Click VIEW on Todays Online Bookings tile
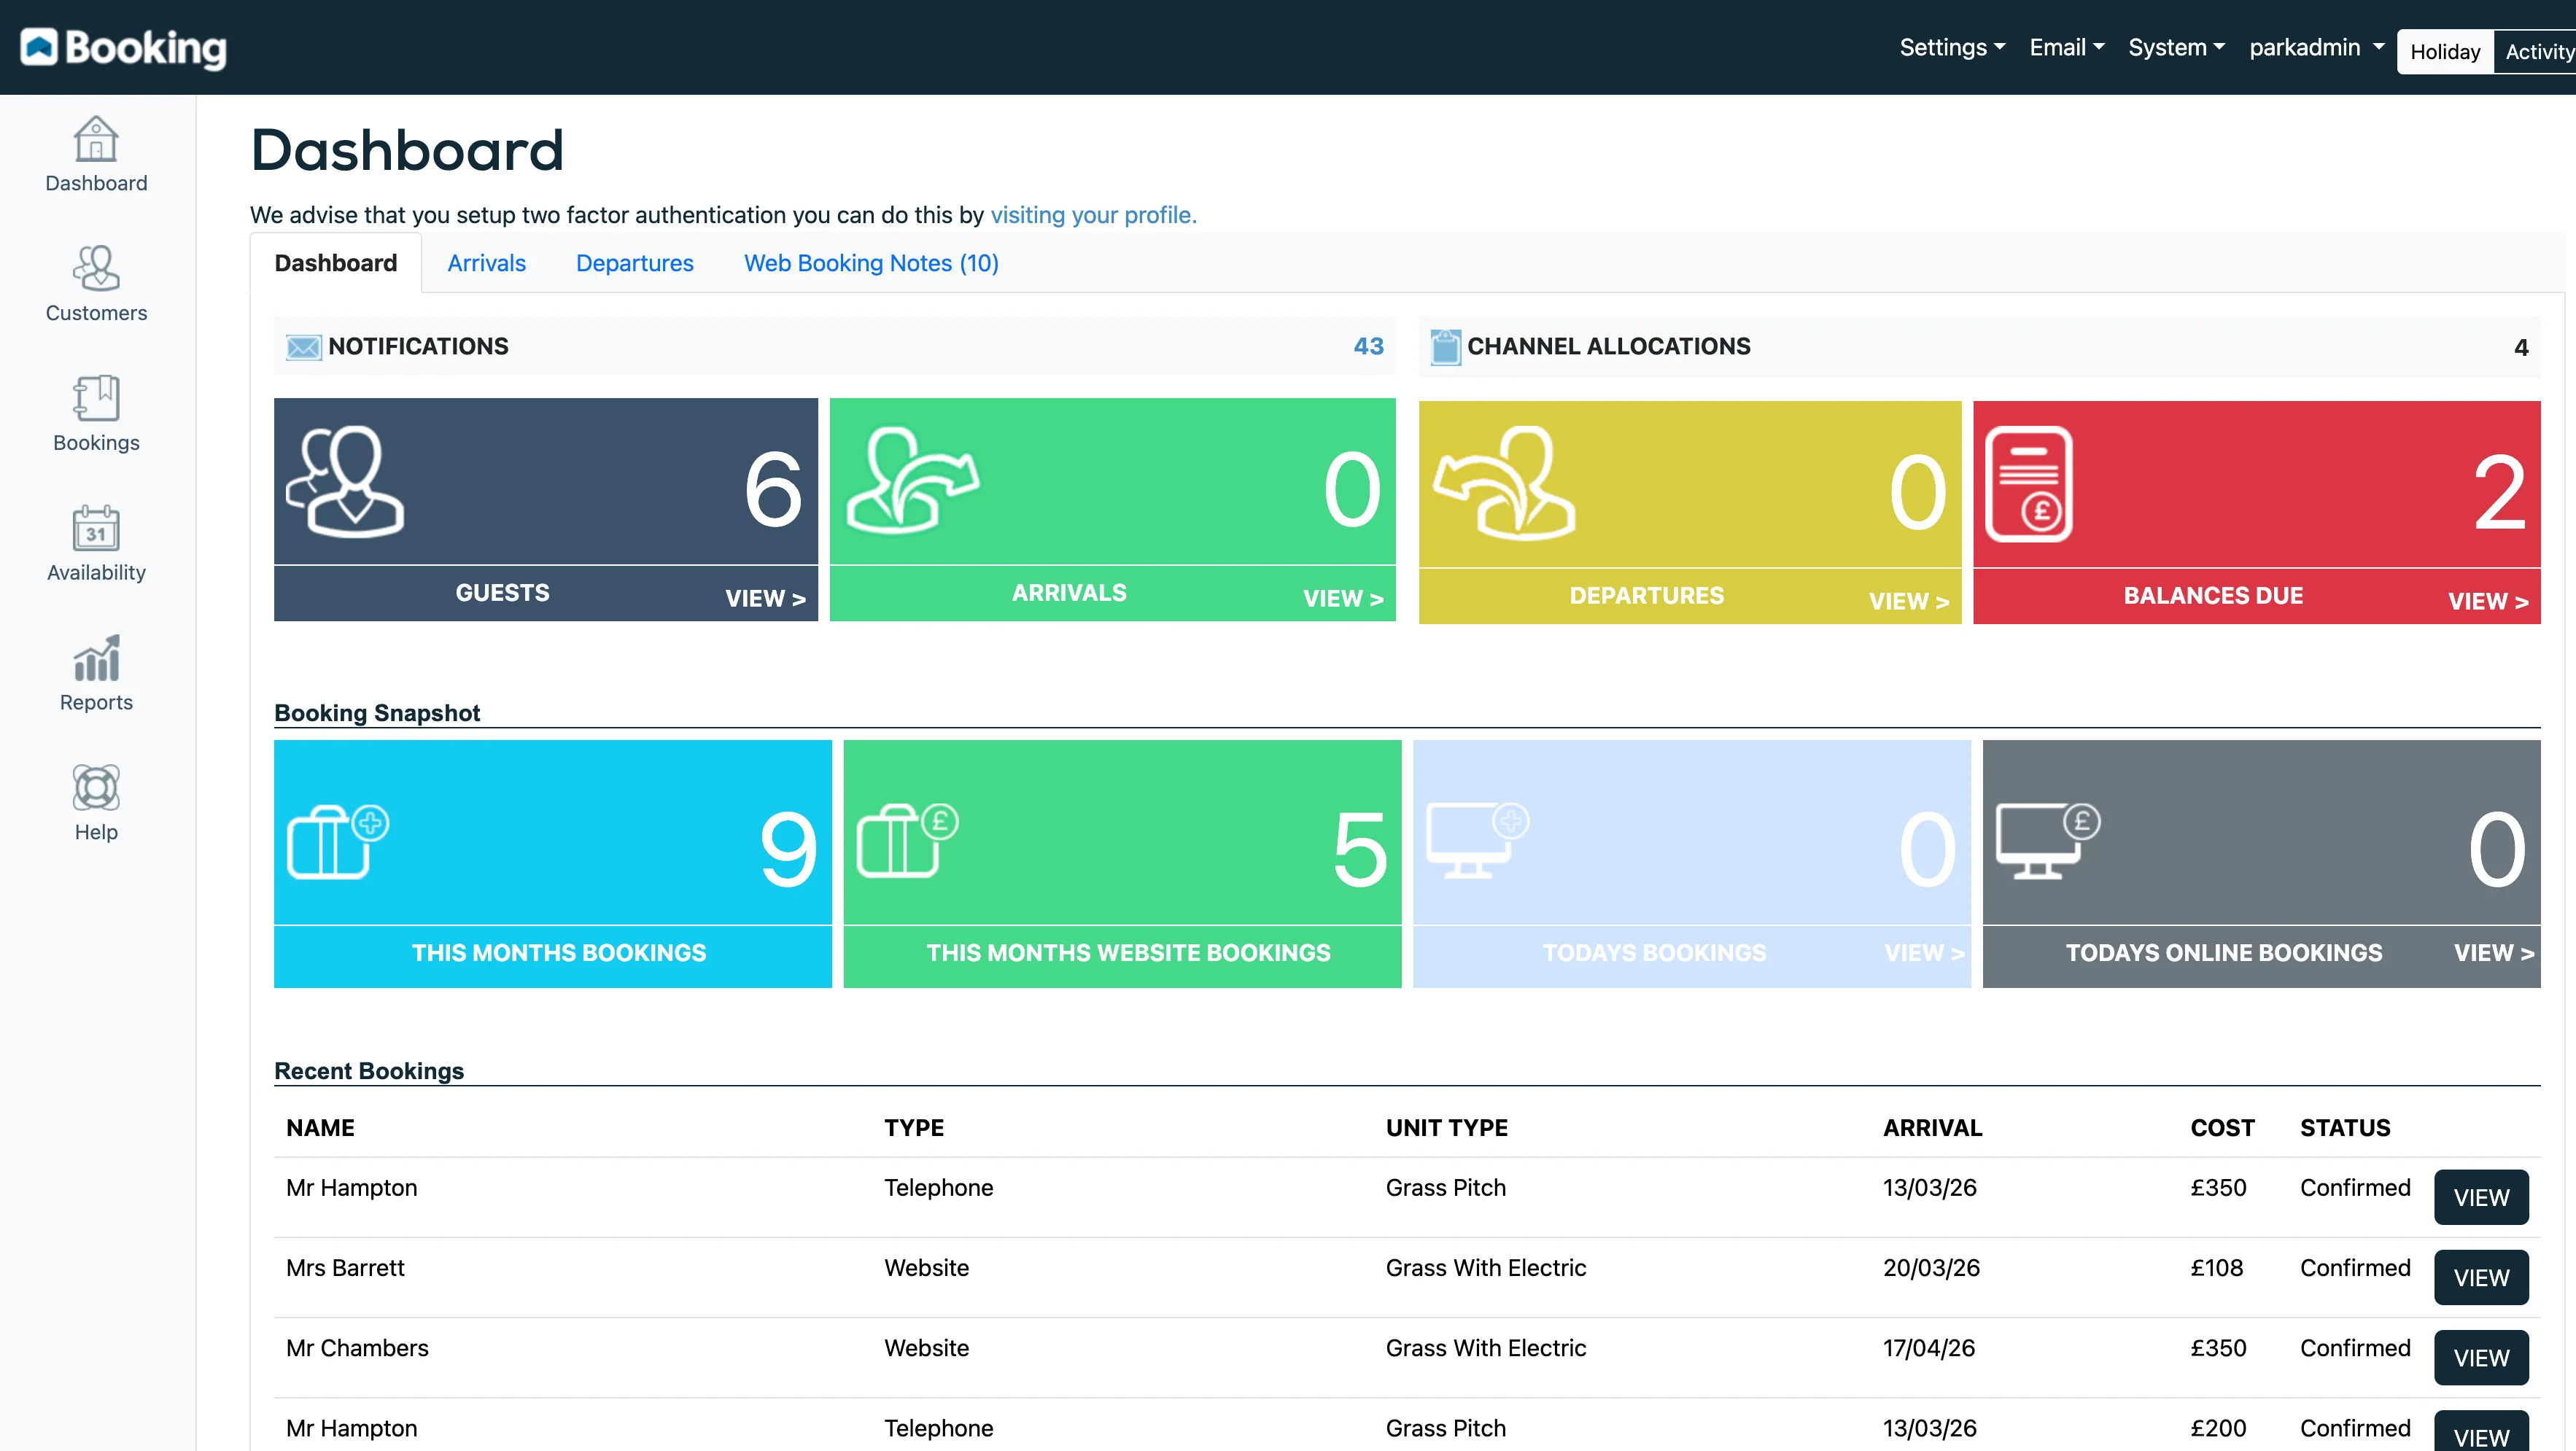This screenshot has width=2576, height=1451. [x=2494, y=953]
